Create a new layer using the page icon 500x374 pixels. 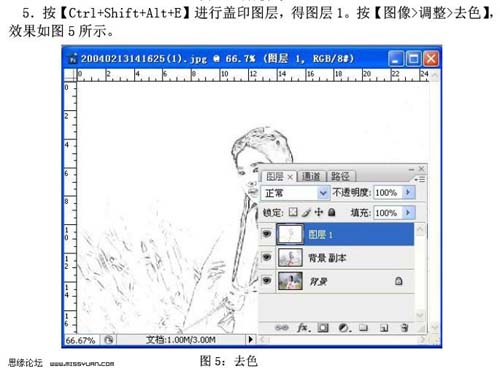pyautogui.click(x=384, y=328)
